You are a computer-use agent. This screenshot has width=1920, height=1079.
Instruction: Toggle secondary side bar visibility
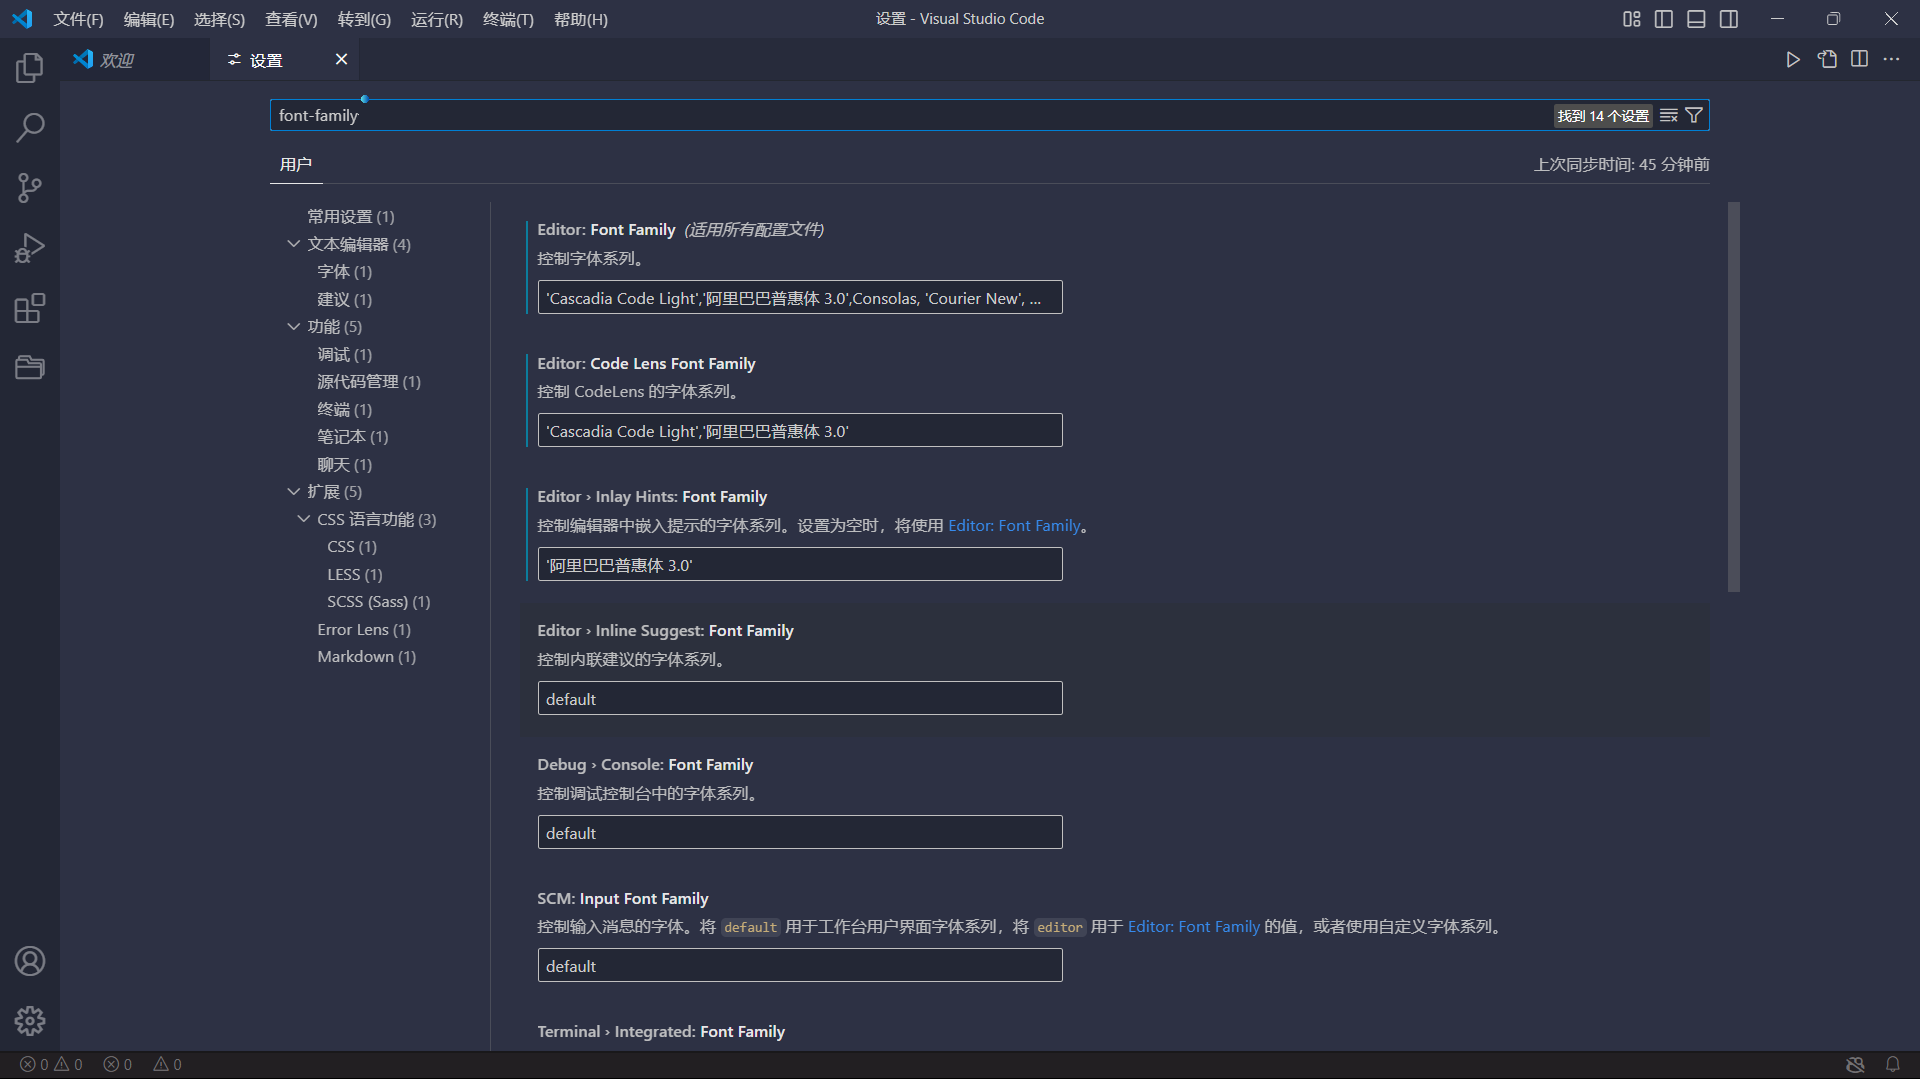(1729, 19)
